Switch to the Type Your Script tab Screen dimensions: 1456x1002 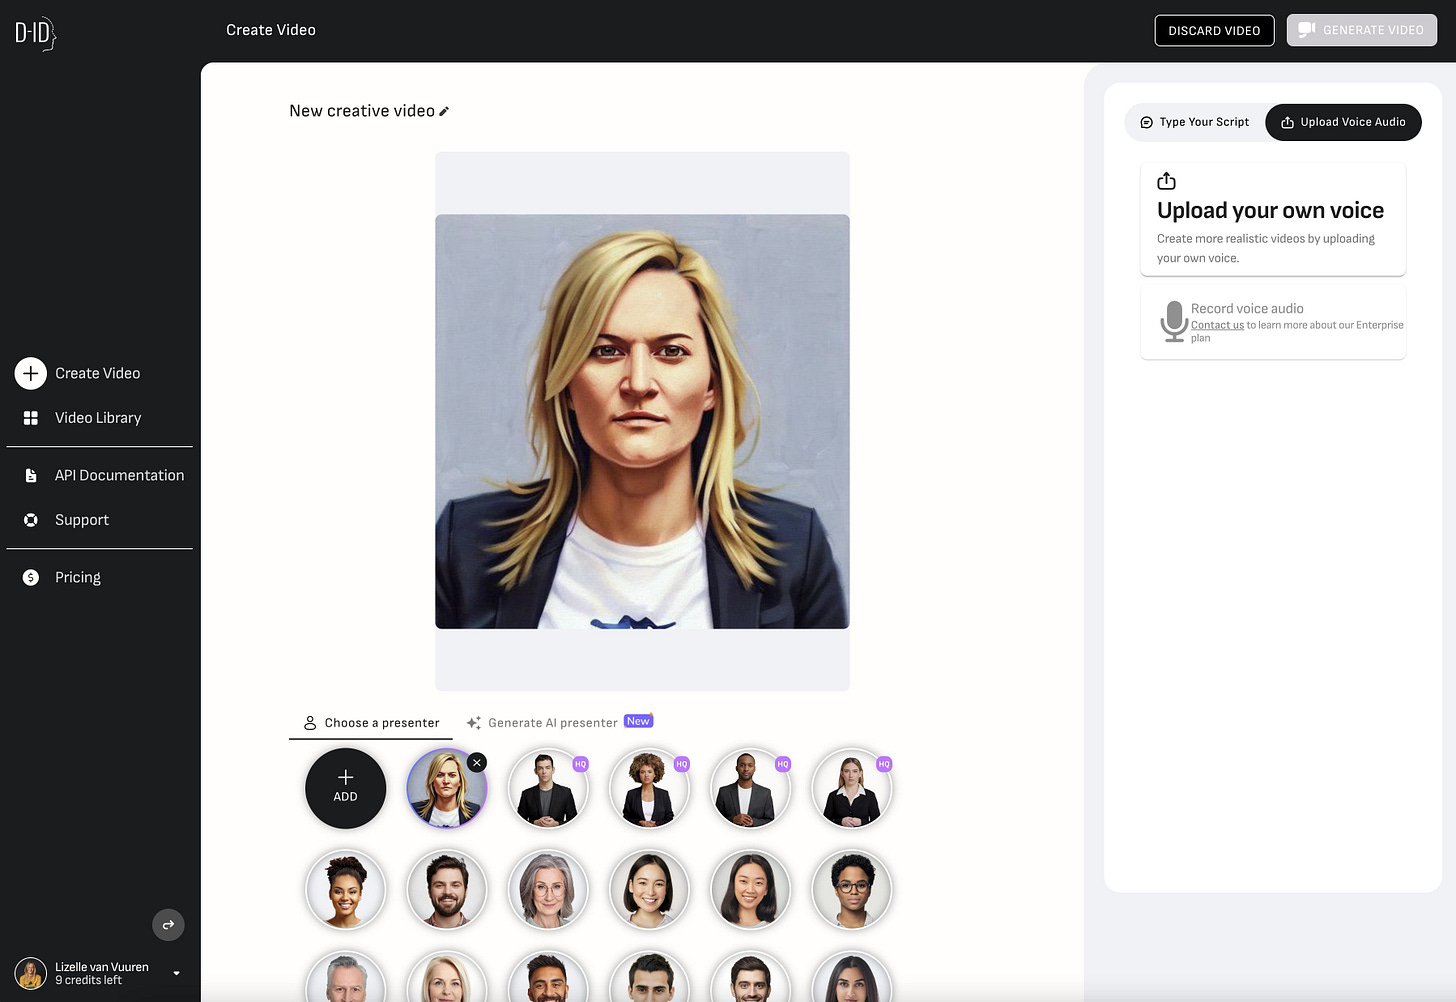[x=1195, y=122]
